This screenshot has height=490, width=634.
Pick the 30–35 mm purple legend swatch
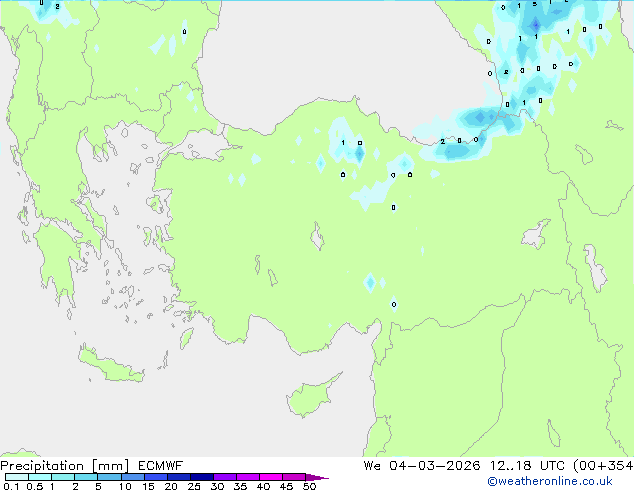point(224,477)
